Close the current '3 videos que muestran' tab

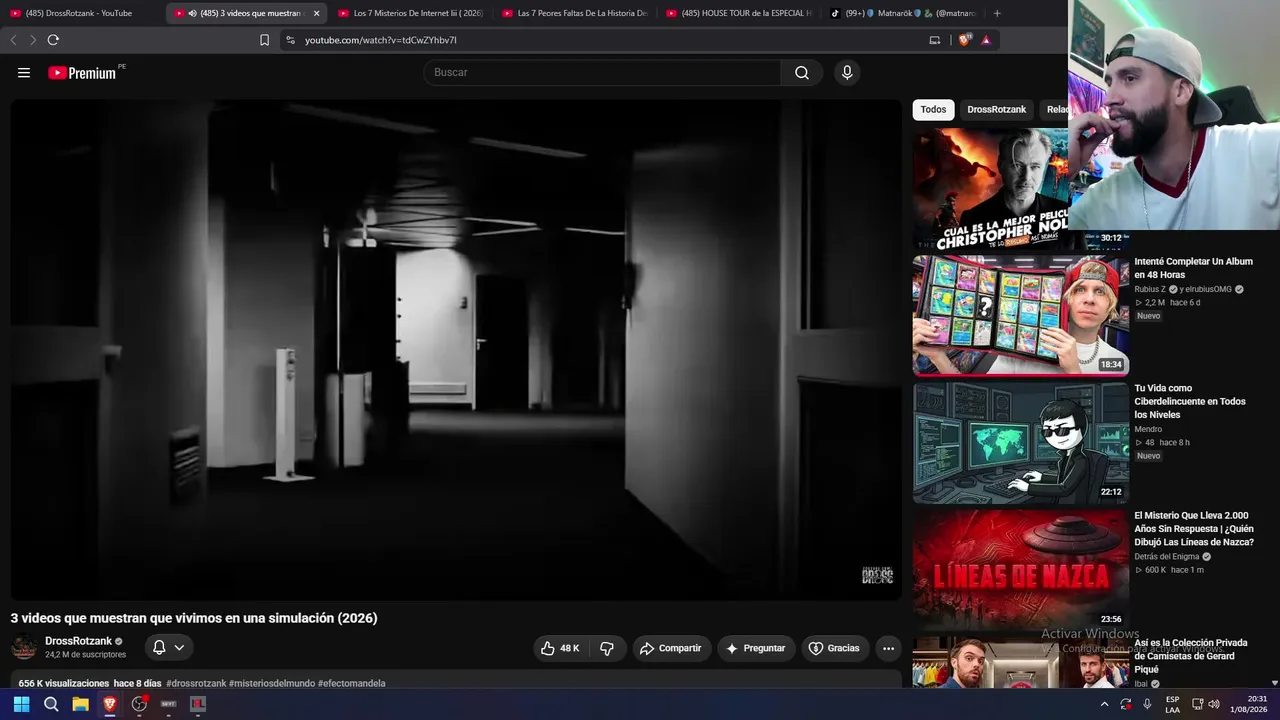tap(316, 13)
